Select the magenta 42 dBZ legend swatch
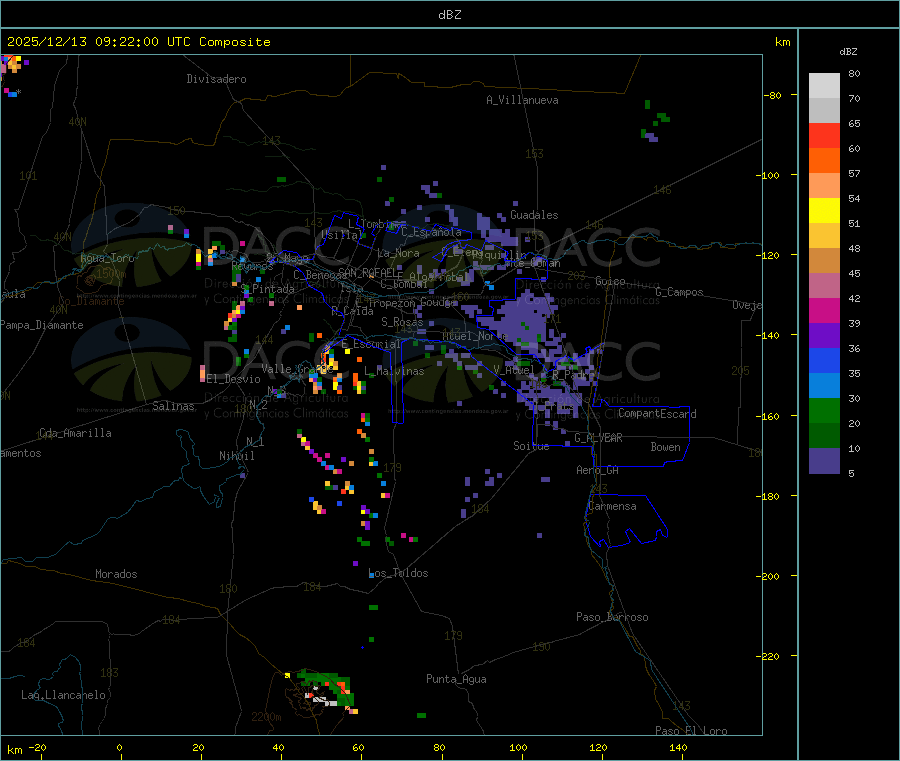 (x=824, y=310)
